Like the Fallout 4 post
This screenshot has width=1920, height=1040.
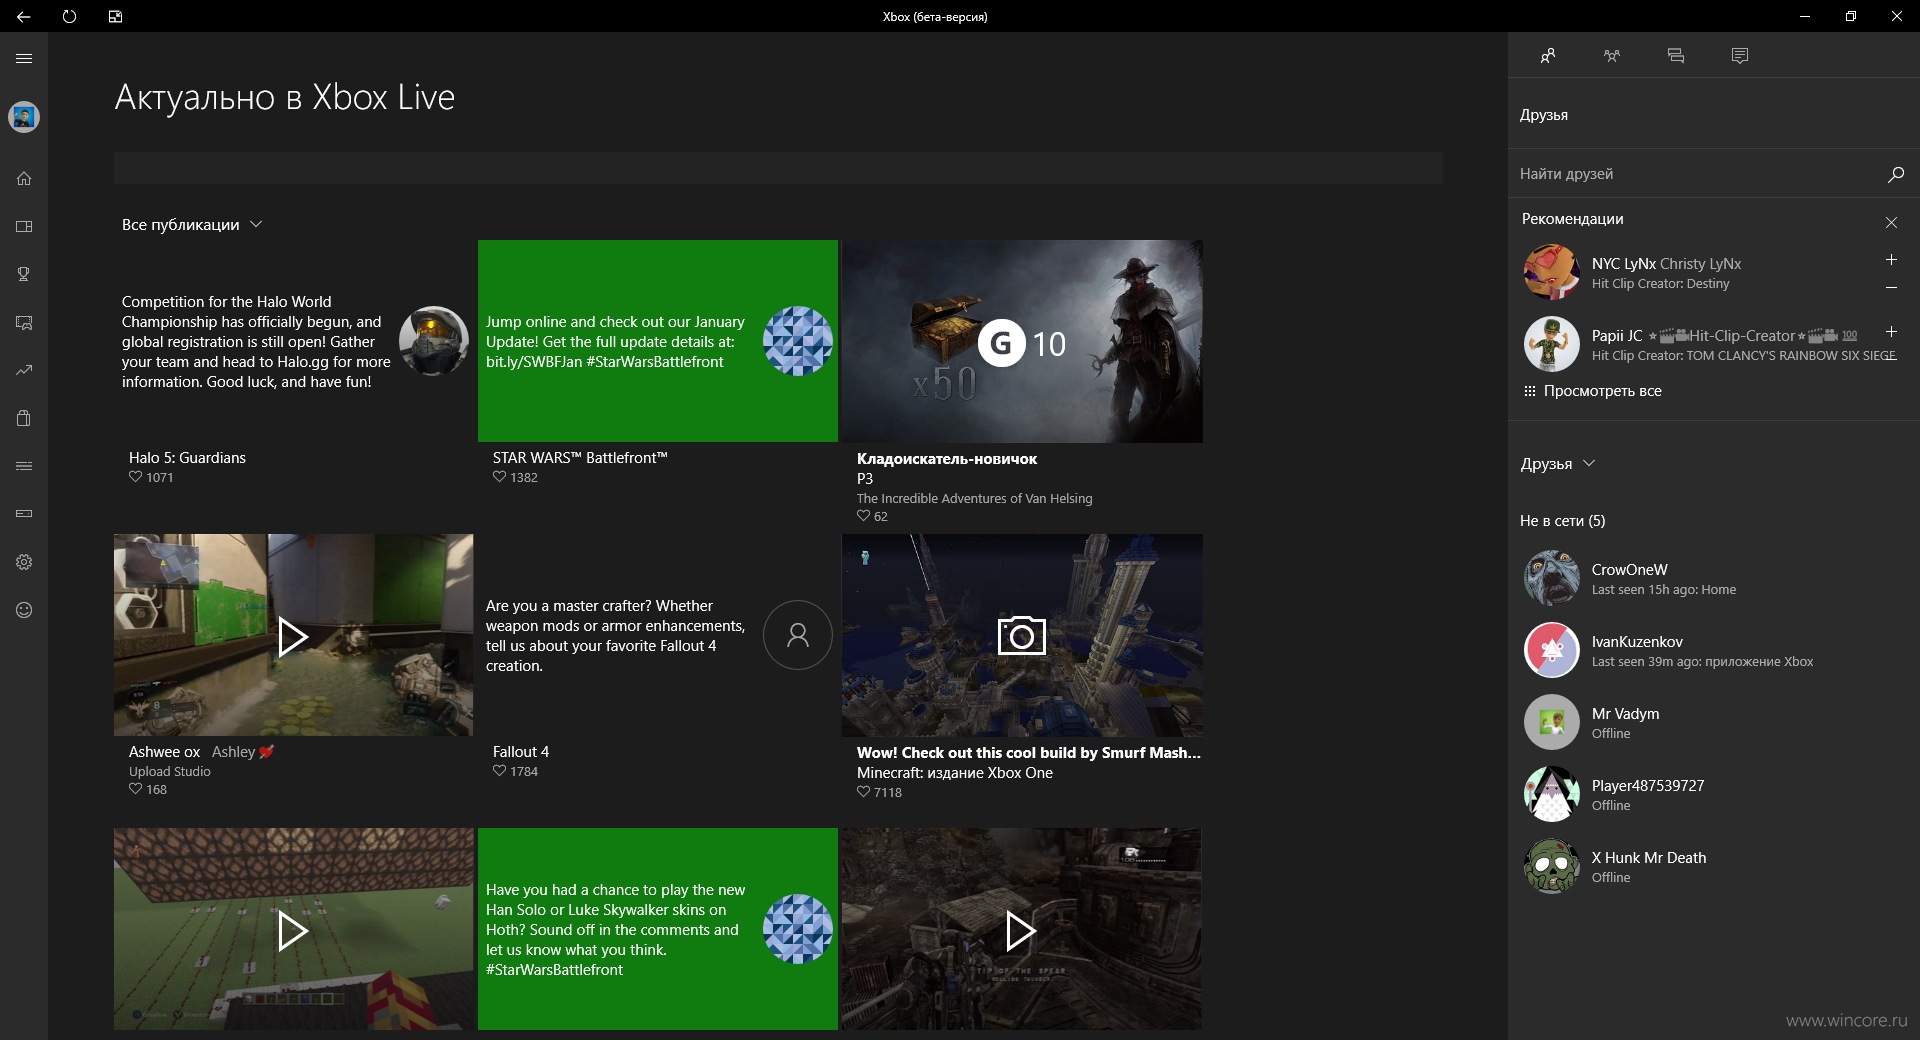coord(500,771)
